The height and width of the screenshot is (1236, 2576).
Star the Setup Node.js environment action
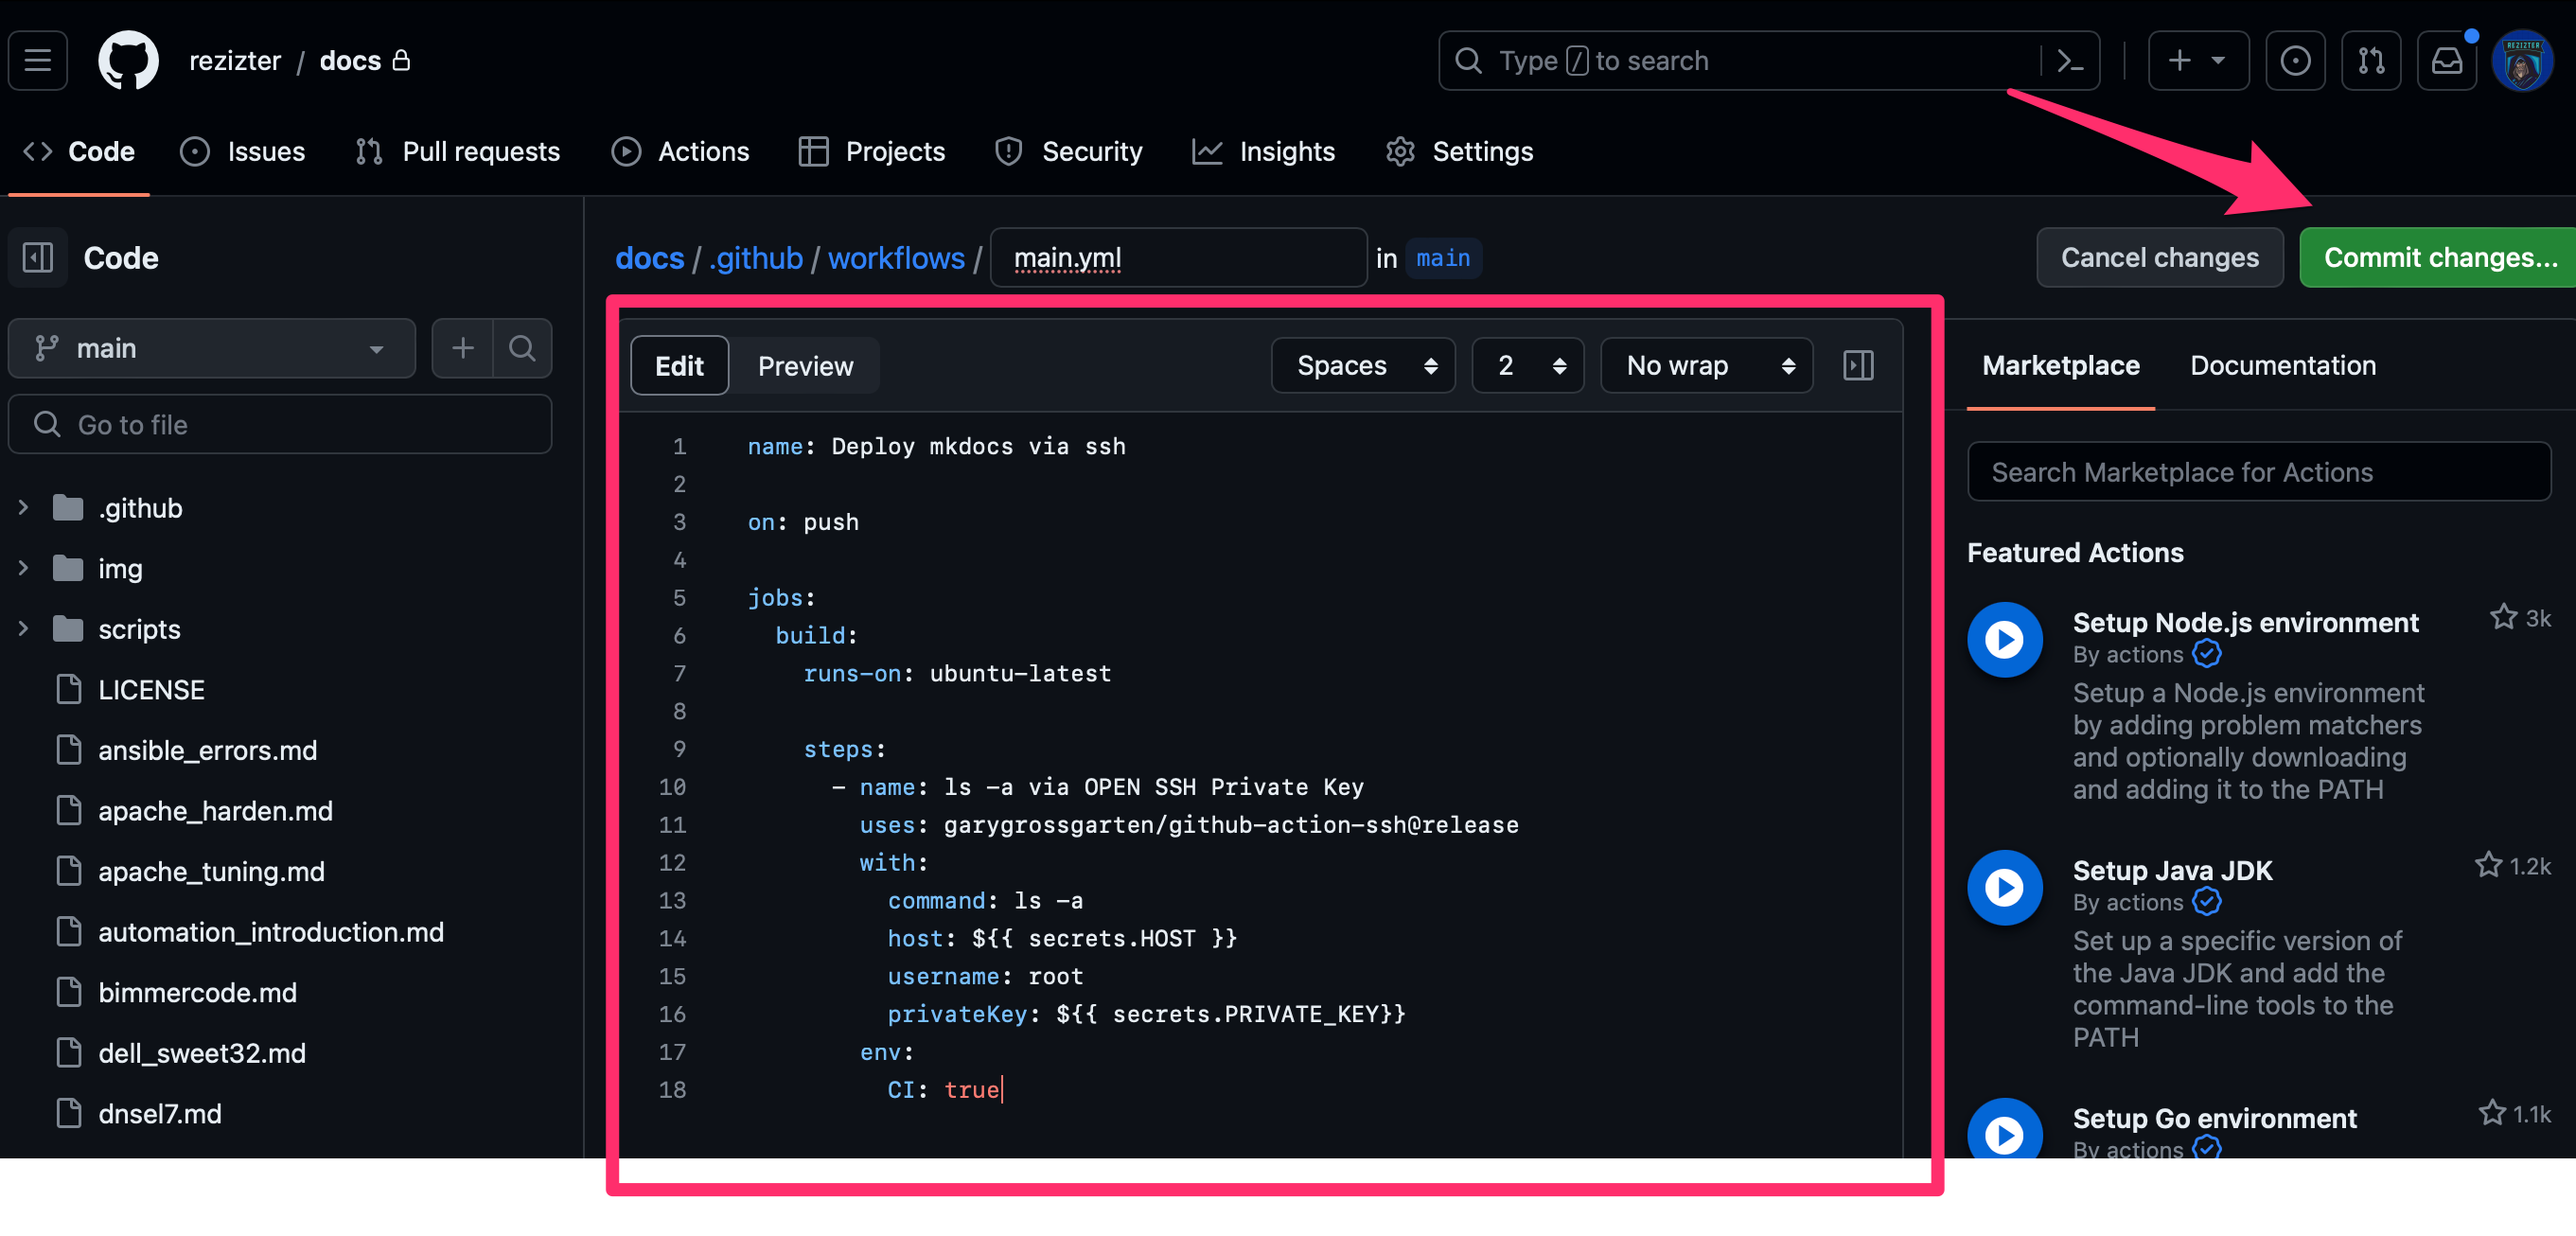coord(2503,617)
